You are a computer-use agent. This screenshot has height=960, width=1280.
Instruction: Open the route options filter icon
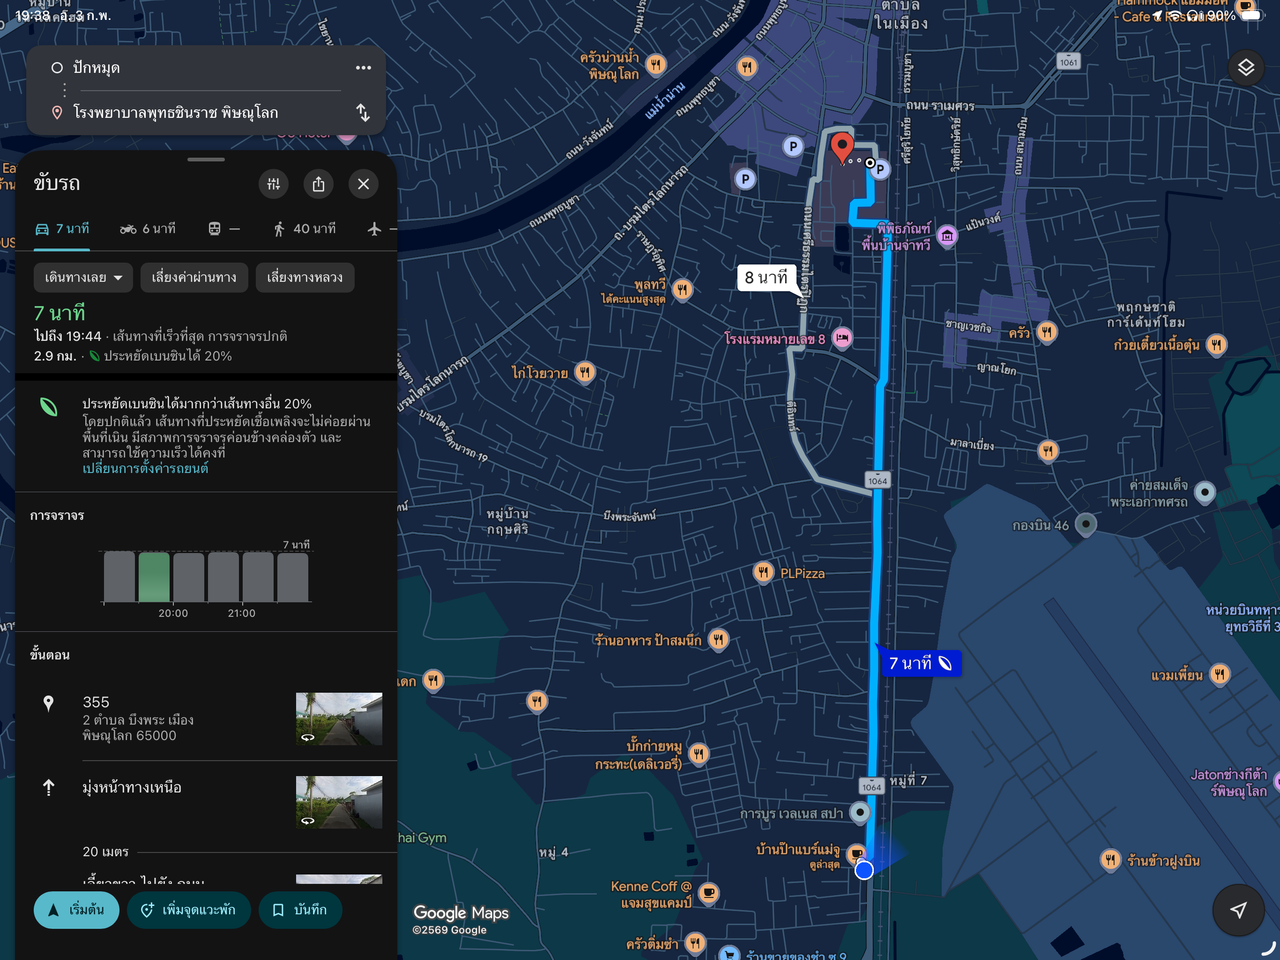(x=274, y=184)
